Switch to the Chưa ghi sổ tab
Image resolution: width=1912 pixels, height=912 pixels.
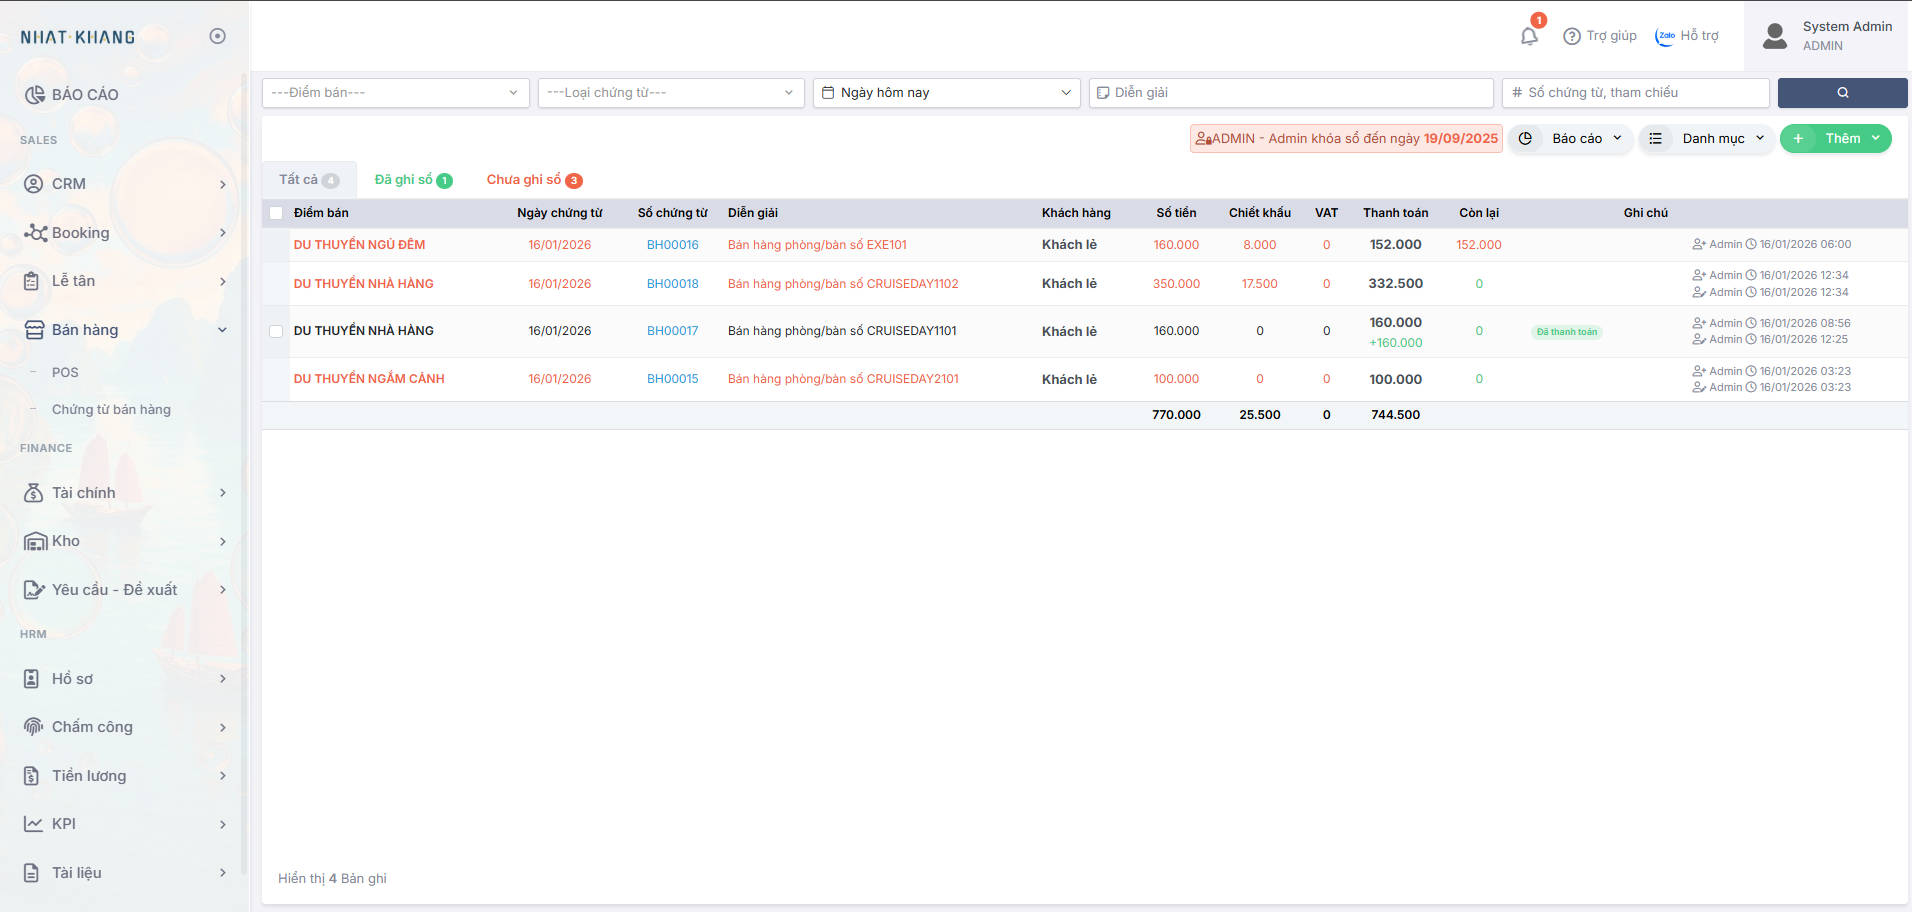tap(533, 180)
